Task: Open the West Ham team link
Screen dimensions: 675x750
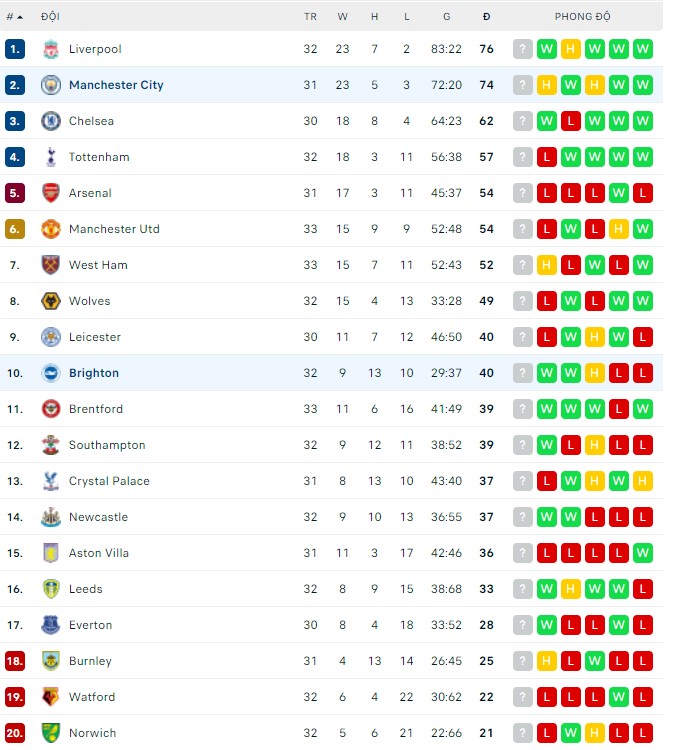Action: (98, 265)
